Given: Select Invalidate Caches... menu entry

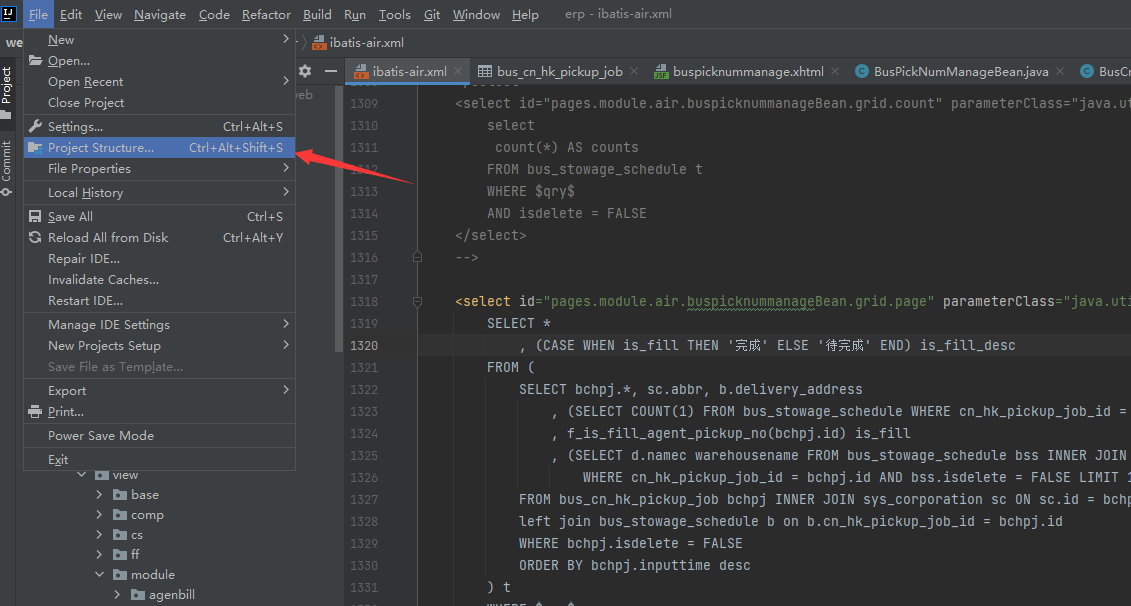Looking at the screenshot, I should pos(159,279).
